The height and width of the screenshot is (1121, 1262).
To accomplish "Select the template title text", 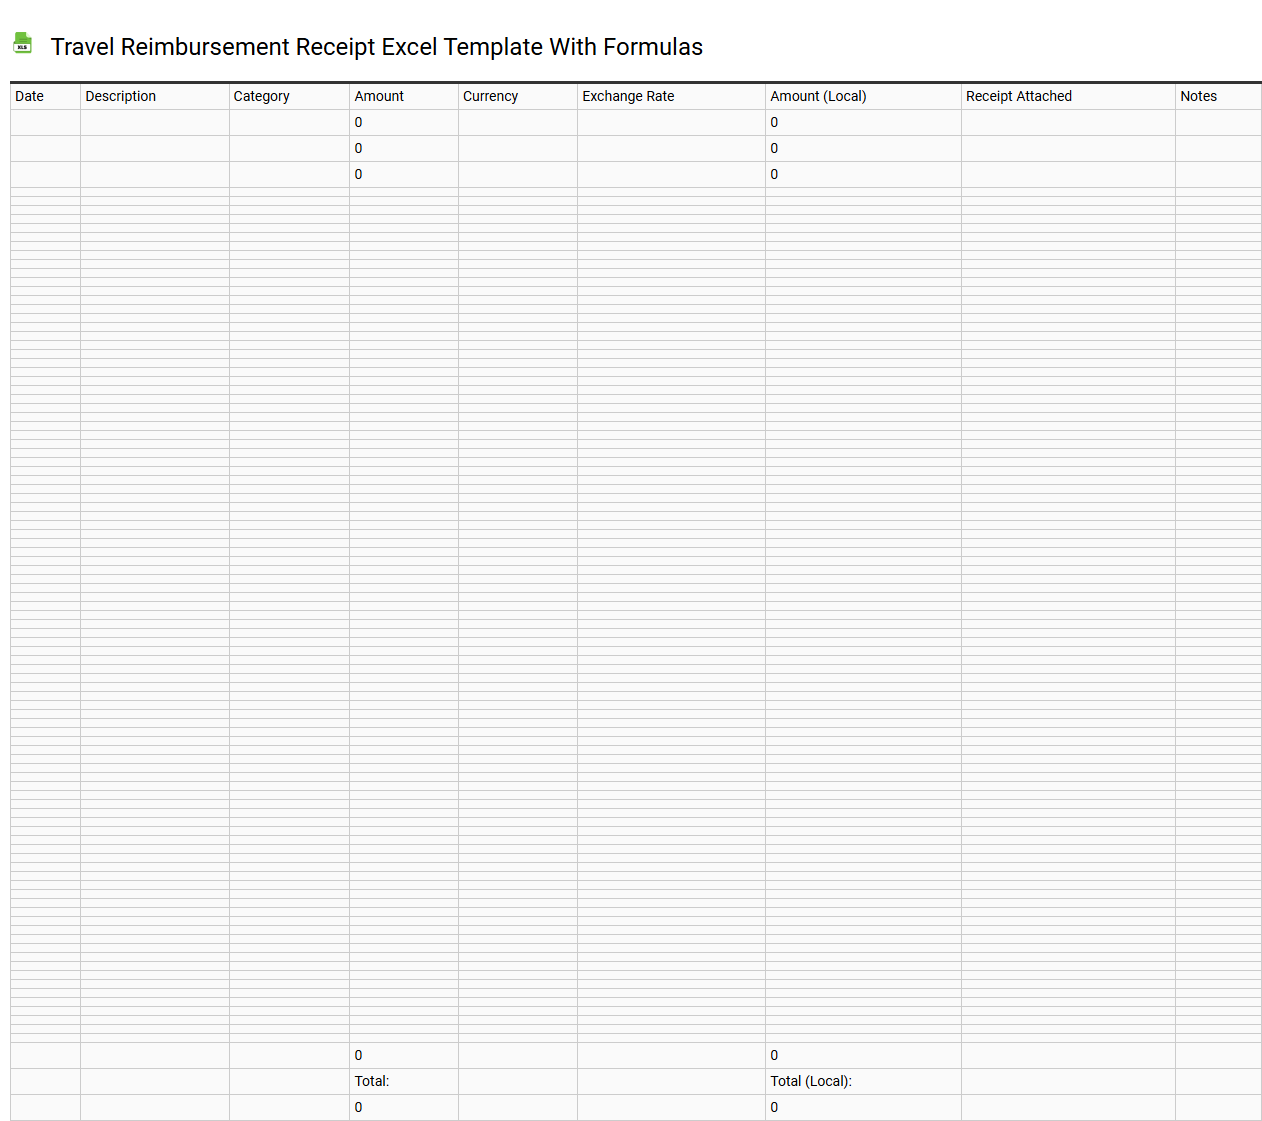I will click(x=377, y=47).
